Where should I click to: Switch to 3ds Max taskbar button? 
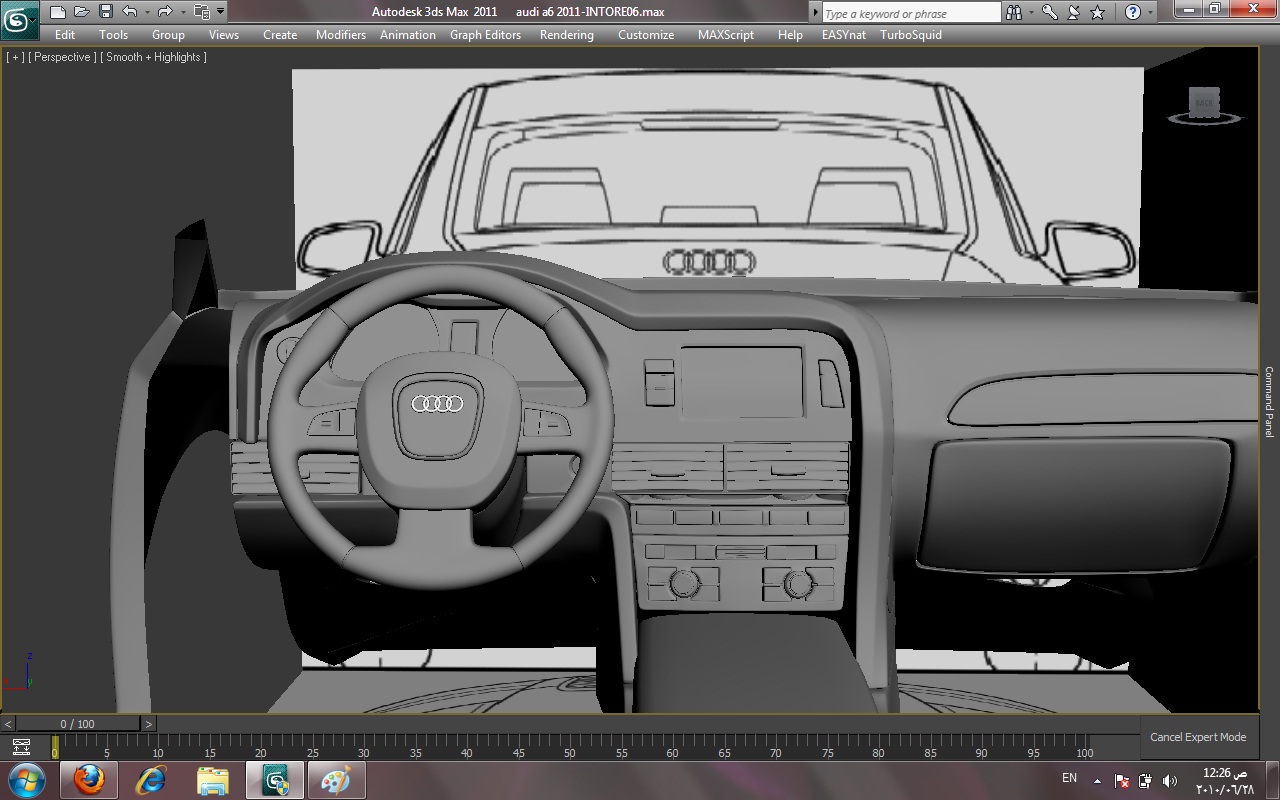275,779
